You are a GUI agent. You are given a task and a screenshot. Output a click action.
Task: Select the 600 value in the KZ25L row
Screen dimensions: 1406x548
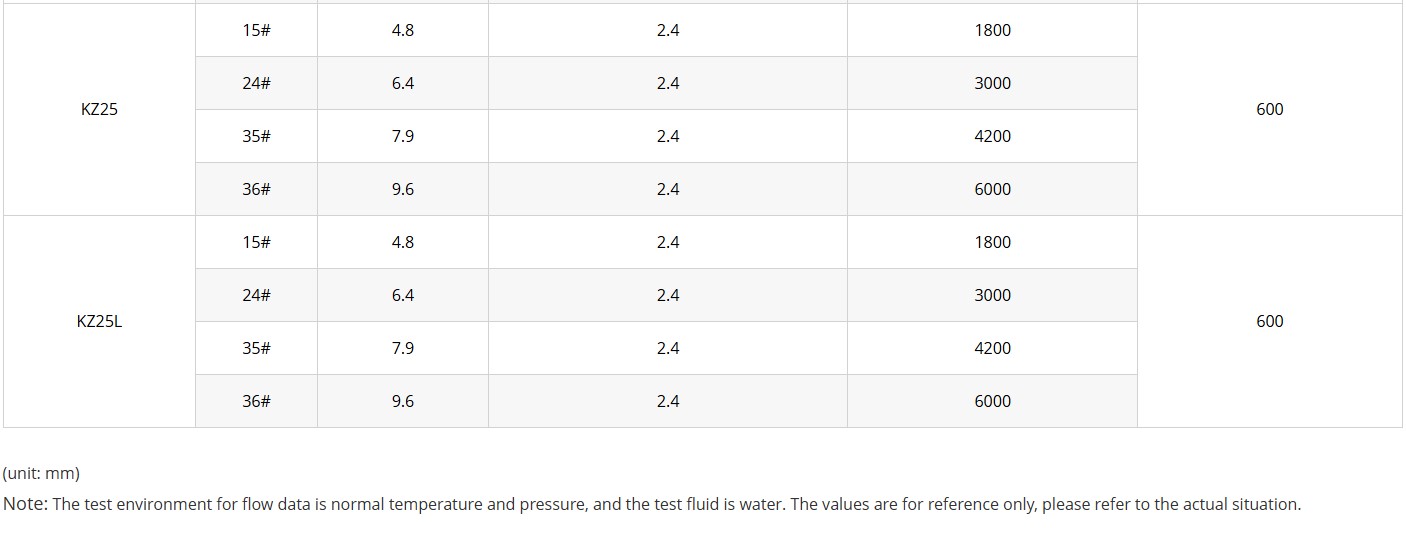(1269, 321)
